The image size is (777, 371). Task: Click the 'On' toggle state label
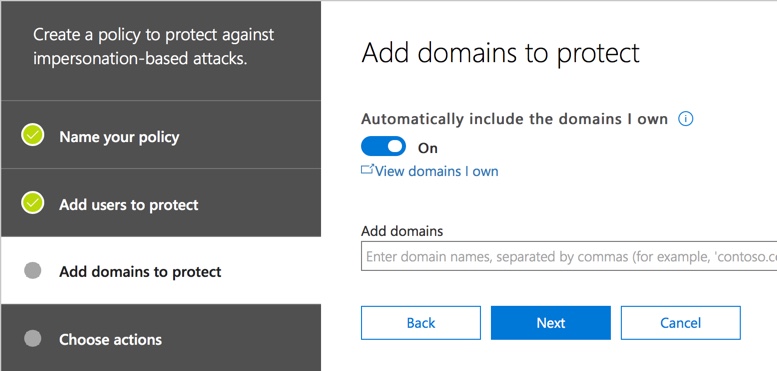(428, 148)
